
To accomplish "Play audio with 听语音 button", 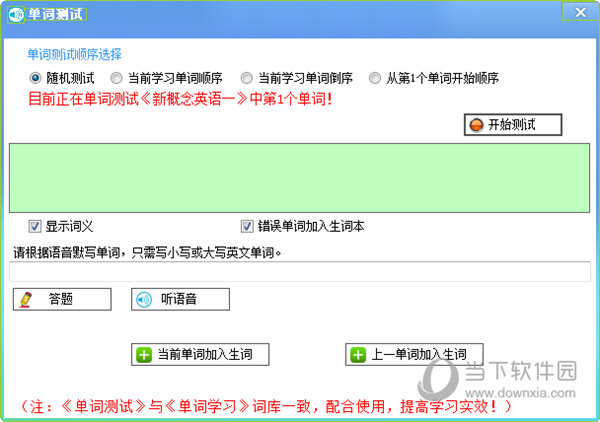I will pyautogui.click(x=180, y=299).
